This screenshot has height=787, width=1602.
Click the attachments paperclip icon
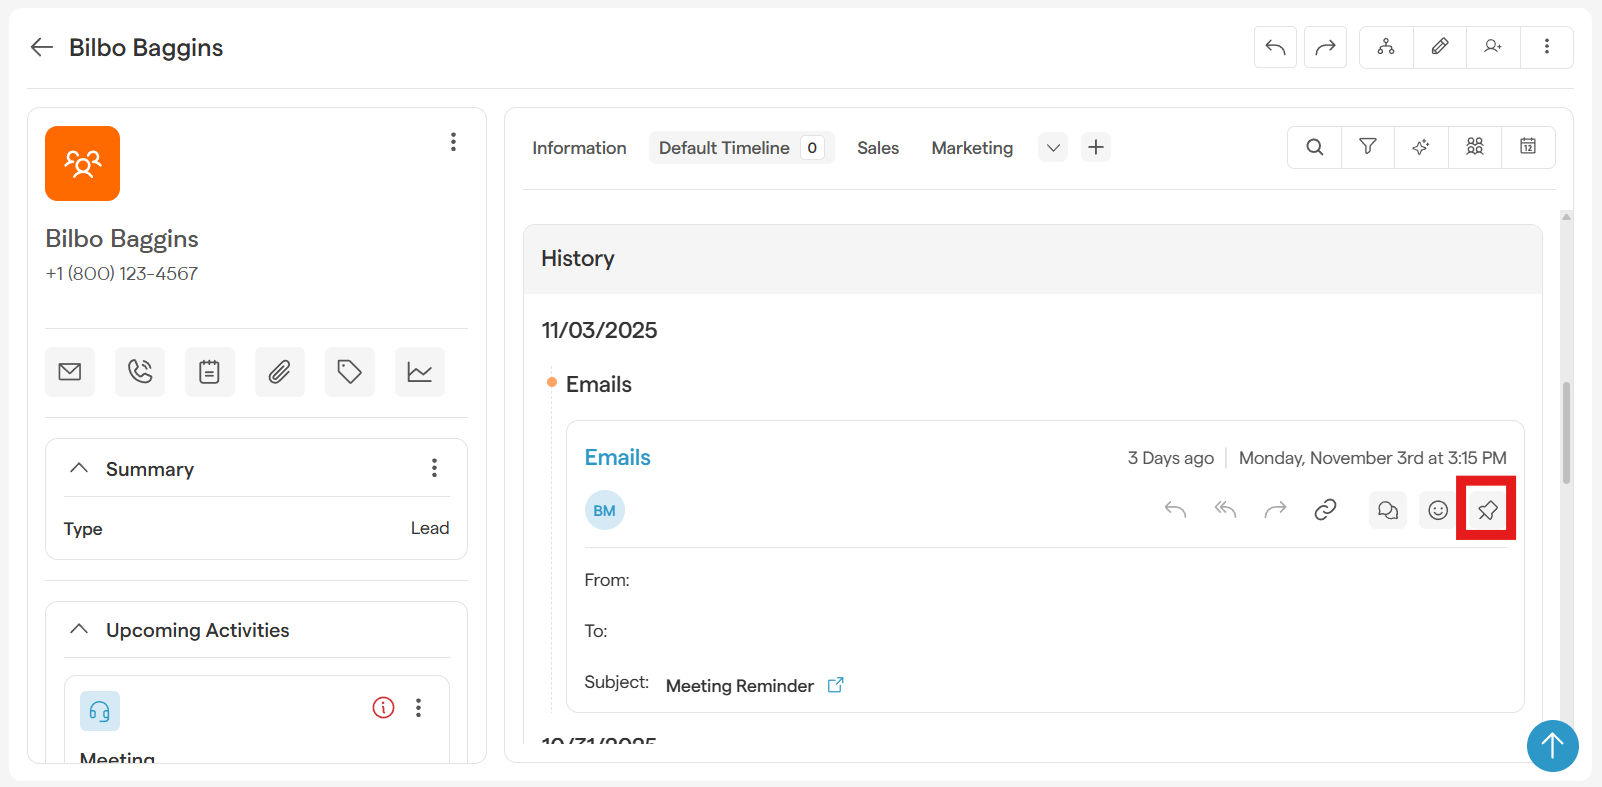pos(280,372)
